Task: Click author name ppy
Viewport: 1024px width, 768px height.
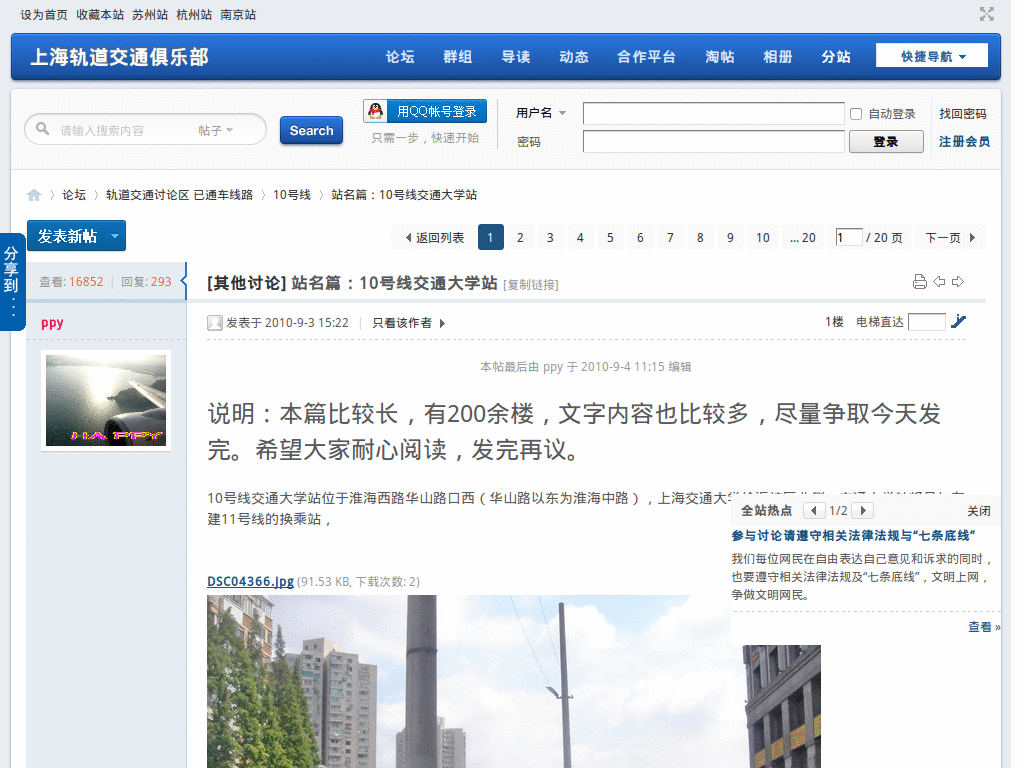Action: (52, 323)
